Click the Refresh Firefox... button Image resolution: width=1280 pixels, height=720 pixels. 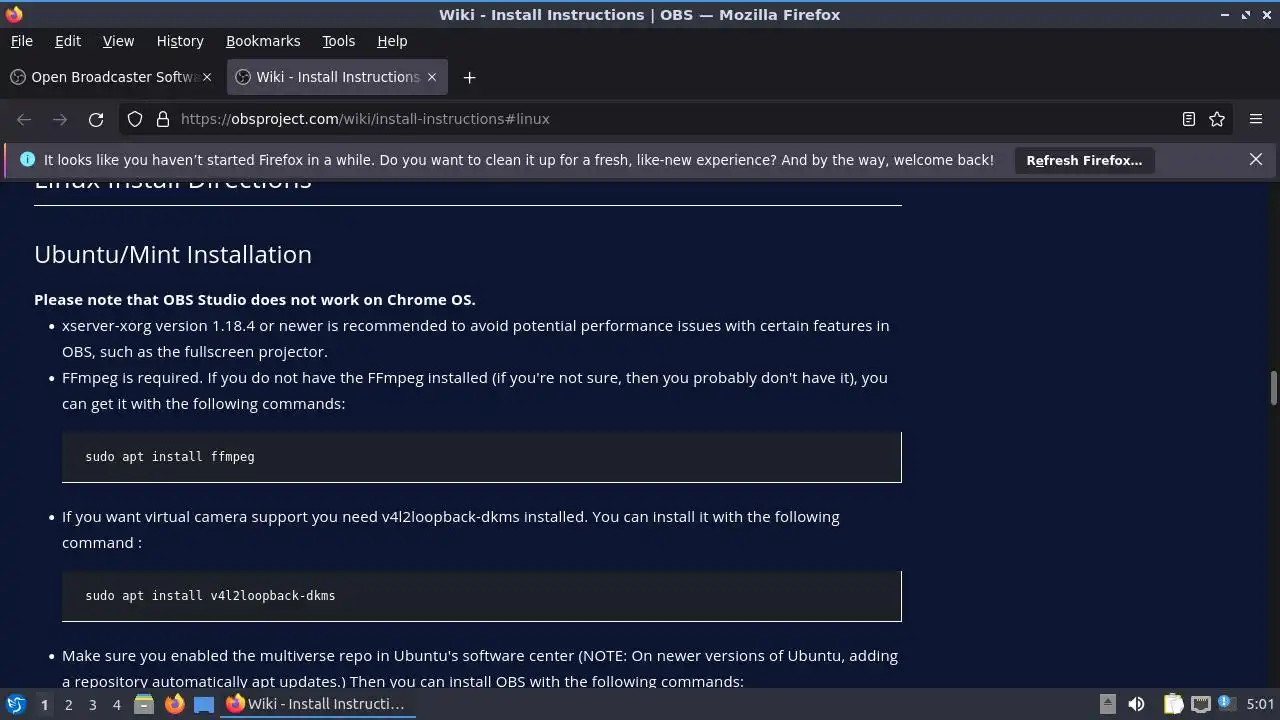point(1084,160)
